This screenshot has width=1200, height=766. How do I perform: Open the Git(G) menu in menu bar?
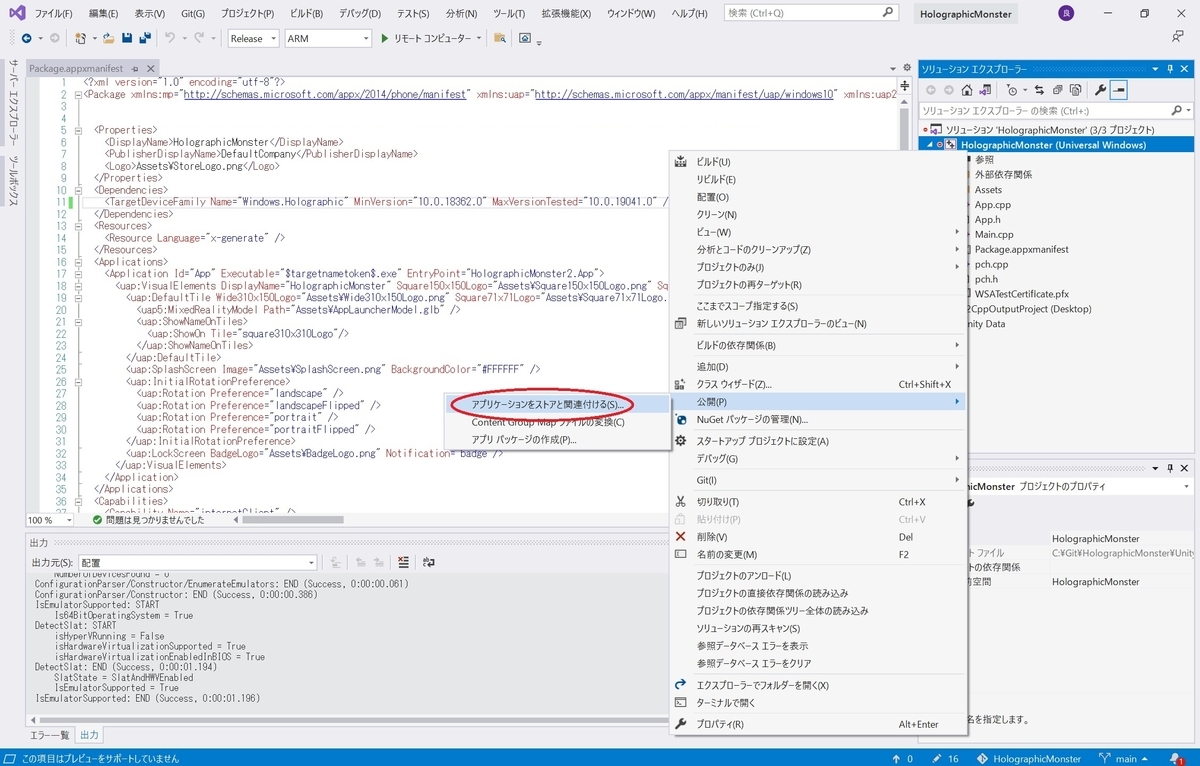(x=191, y=14)
